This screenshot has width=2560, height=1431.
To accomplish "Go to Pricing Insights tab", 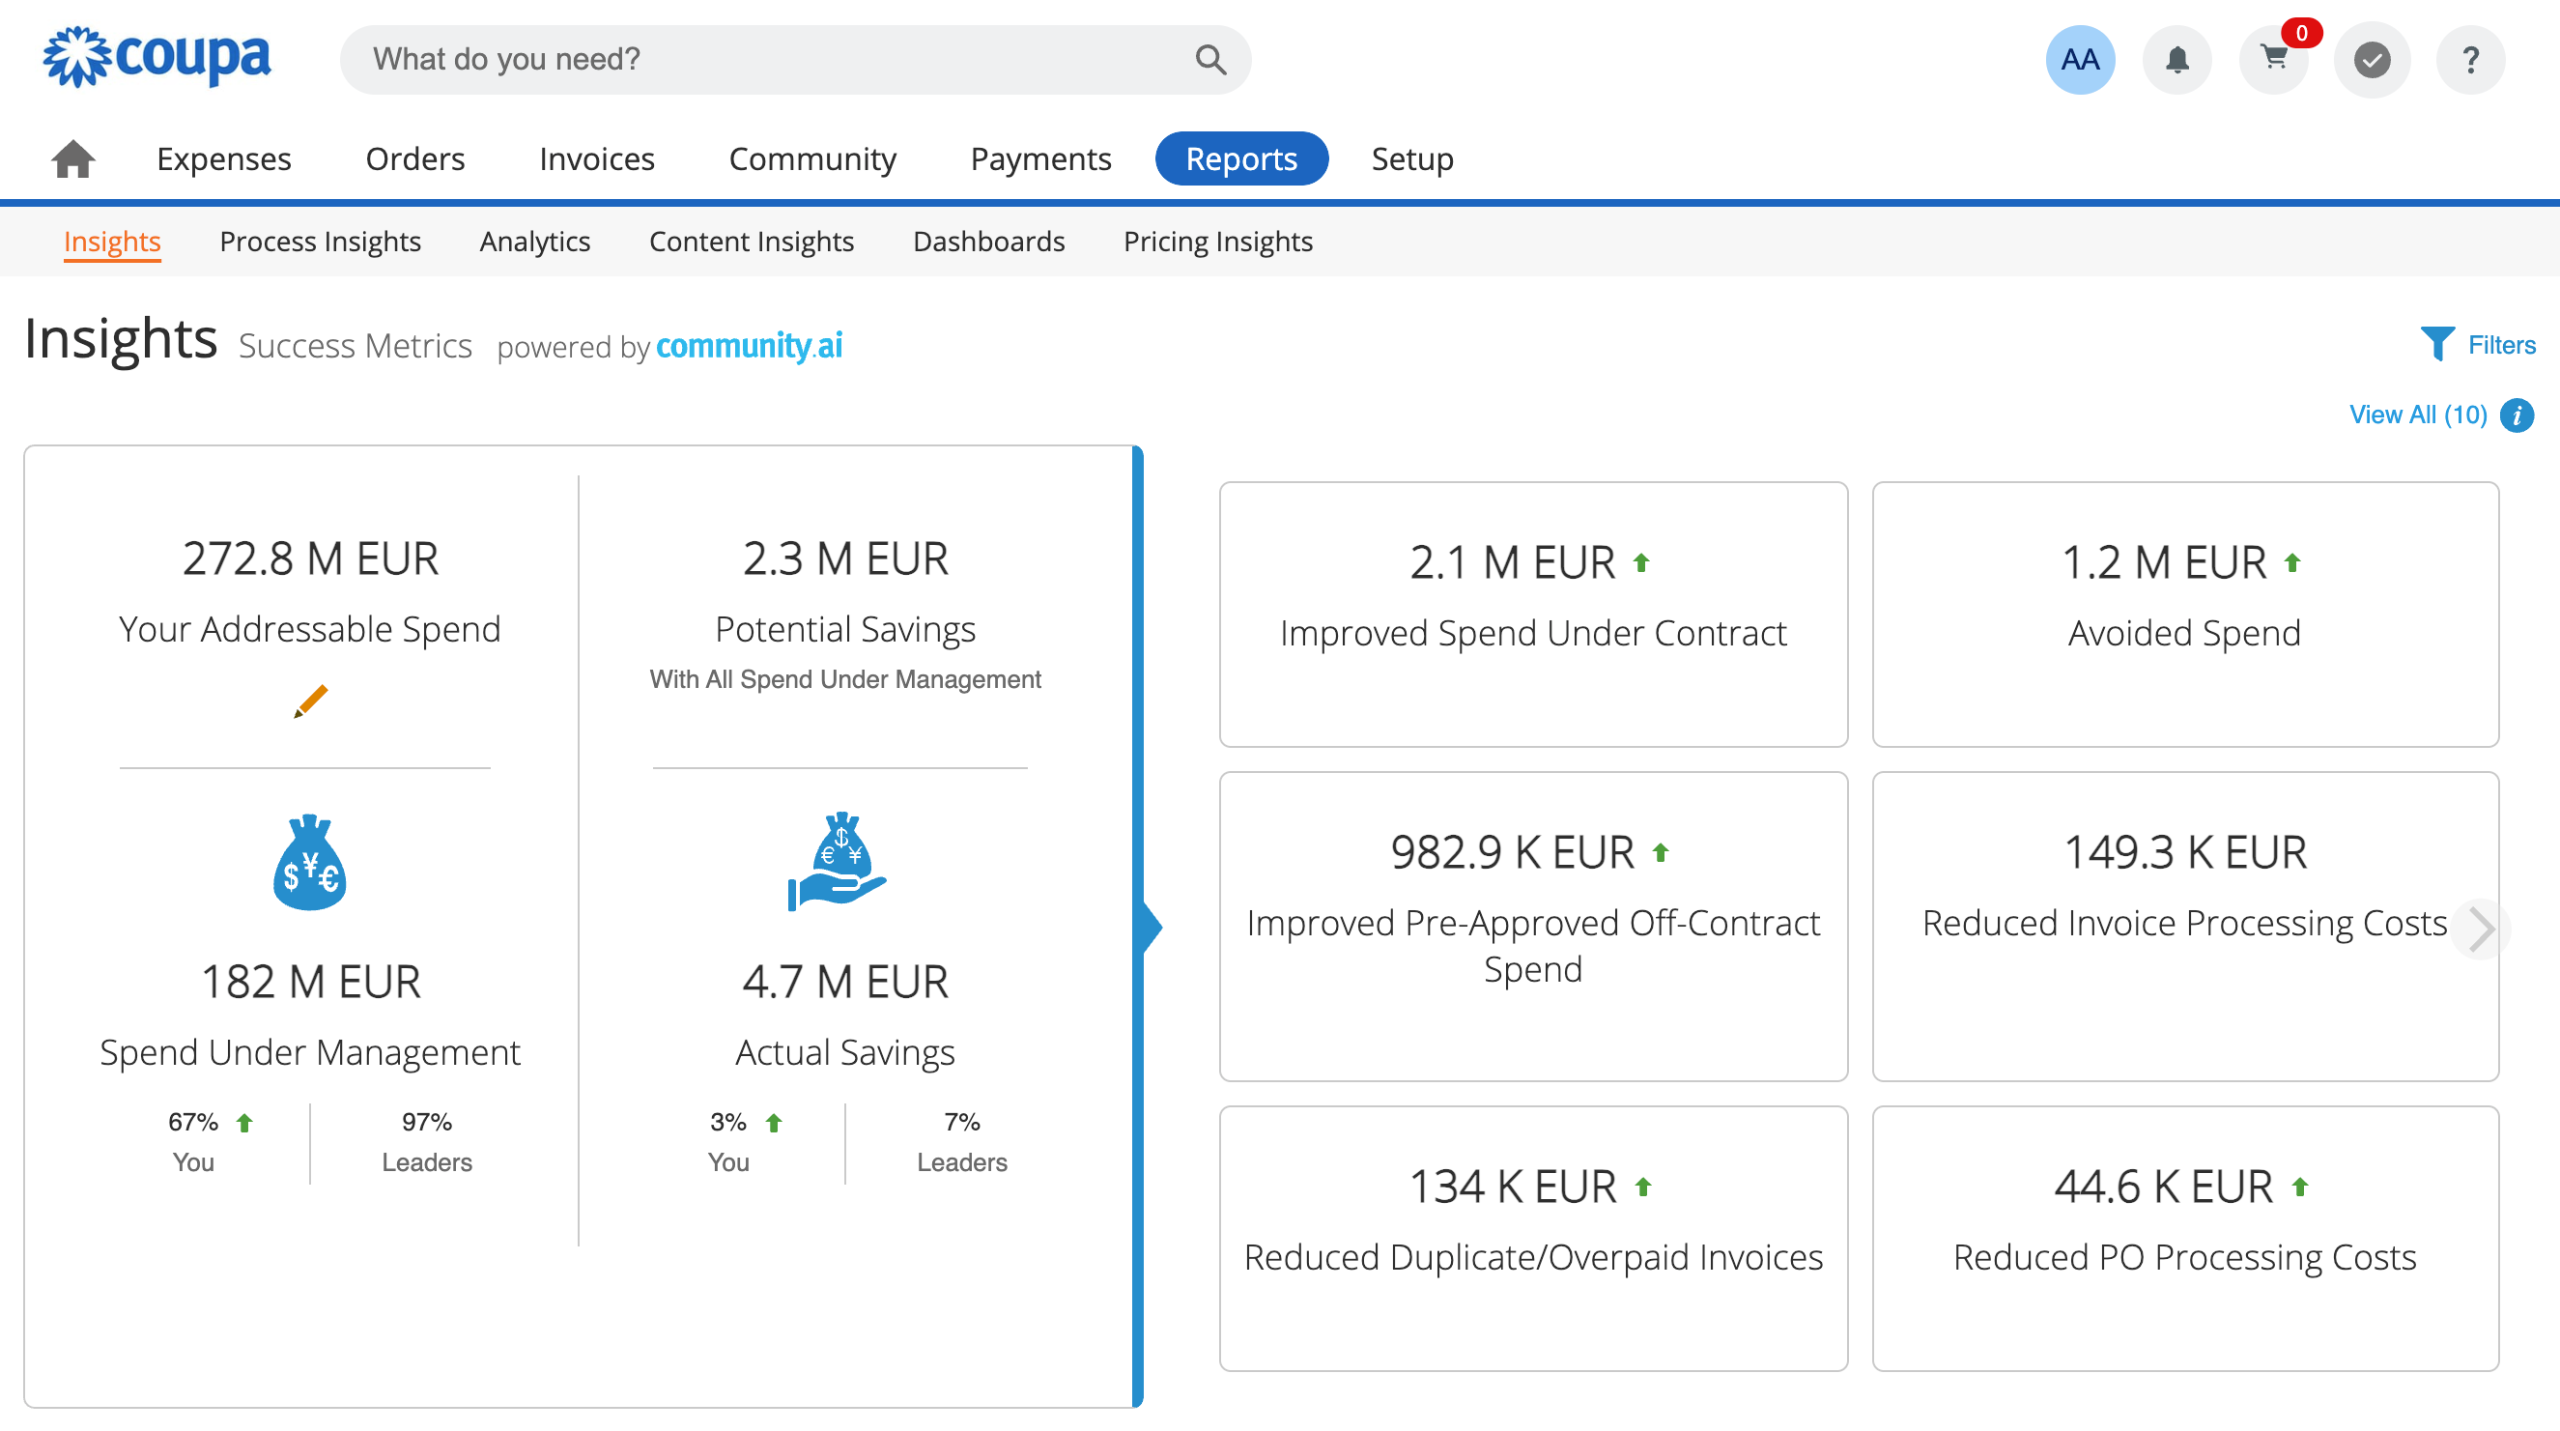I will tap(1217, 242).
